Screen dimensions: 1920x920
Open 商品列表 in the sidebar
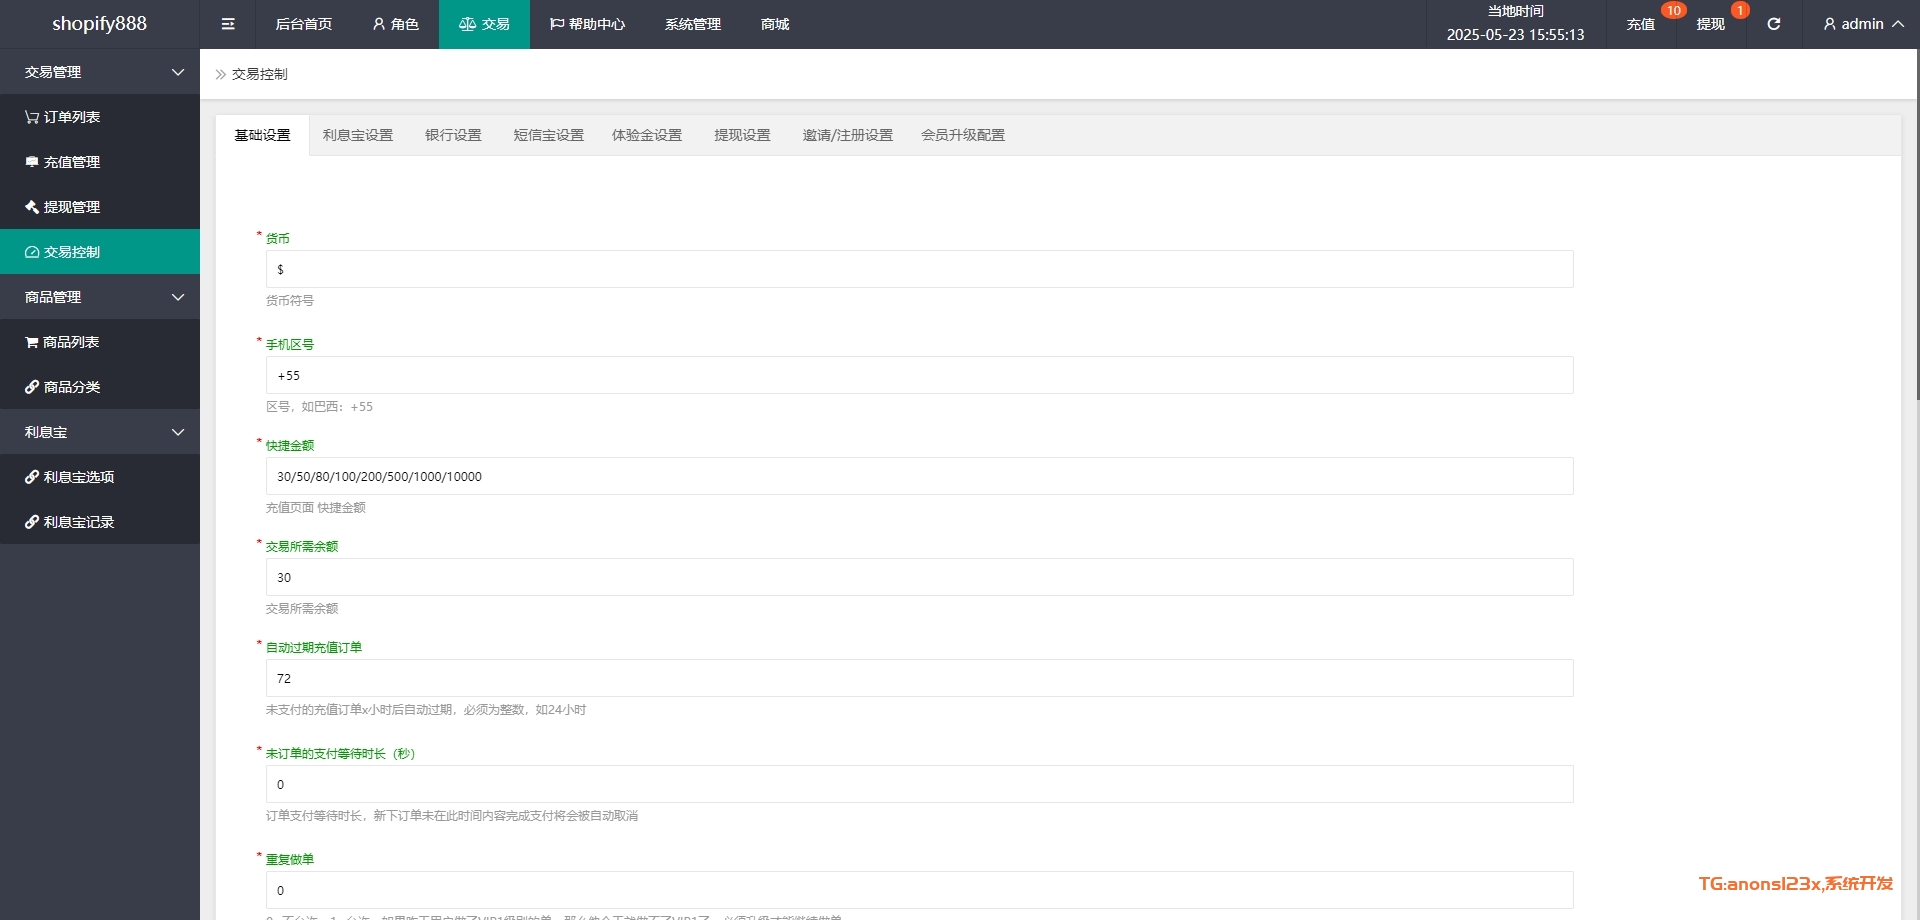click(x=100, y=342)
